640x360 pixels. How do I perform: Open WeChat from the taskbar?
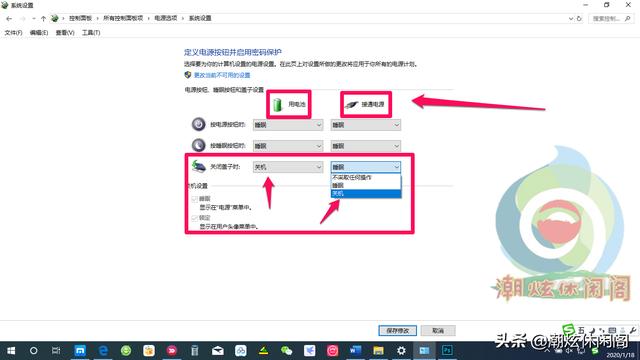(287, 351)
